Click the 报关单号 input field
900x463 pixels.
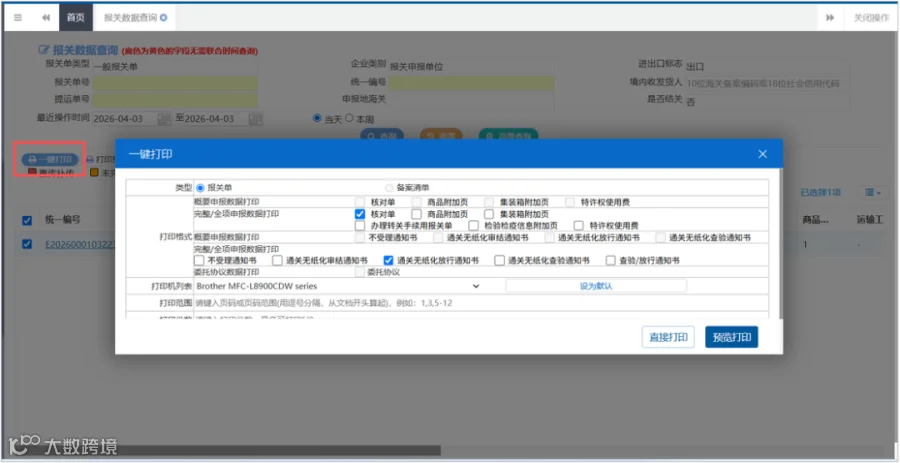pos(175,83)
